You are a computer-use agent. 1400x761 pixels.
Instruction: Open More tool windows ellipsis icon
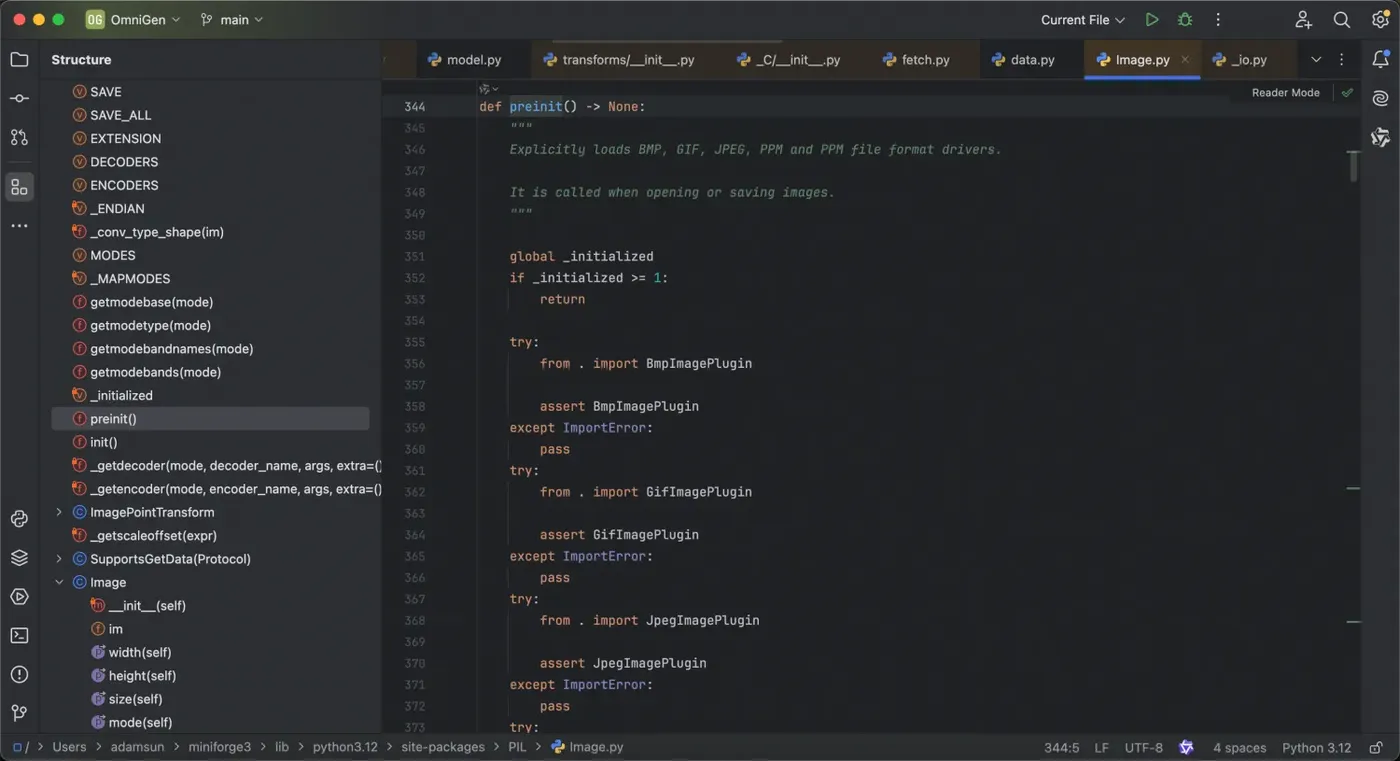[x=19, y=226]
